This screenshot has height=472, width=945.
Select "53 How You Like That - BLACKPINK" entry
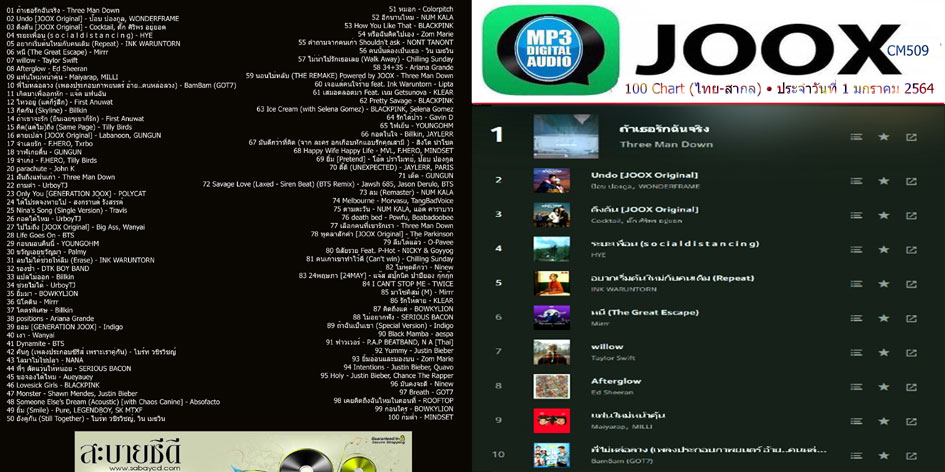[398, 26]
